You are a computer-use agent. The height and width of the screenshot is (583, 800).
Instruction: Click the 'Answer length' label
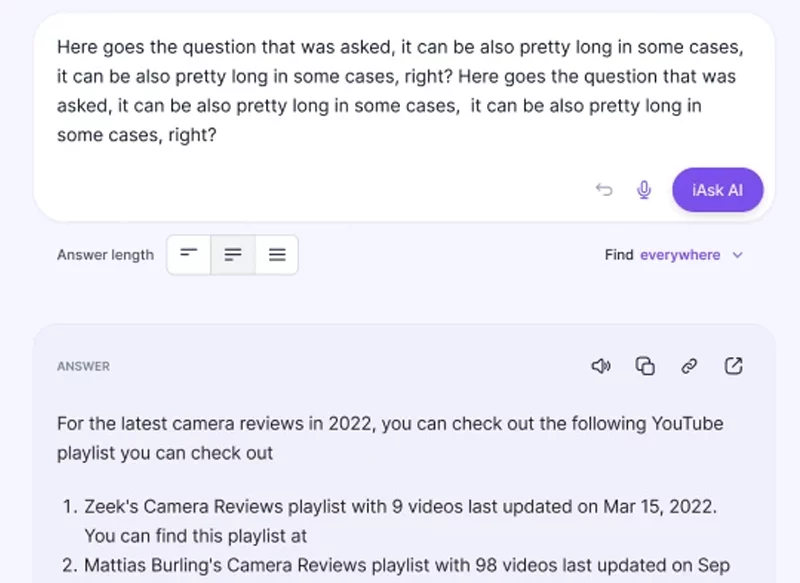[x=105, y=255]
